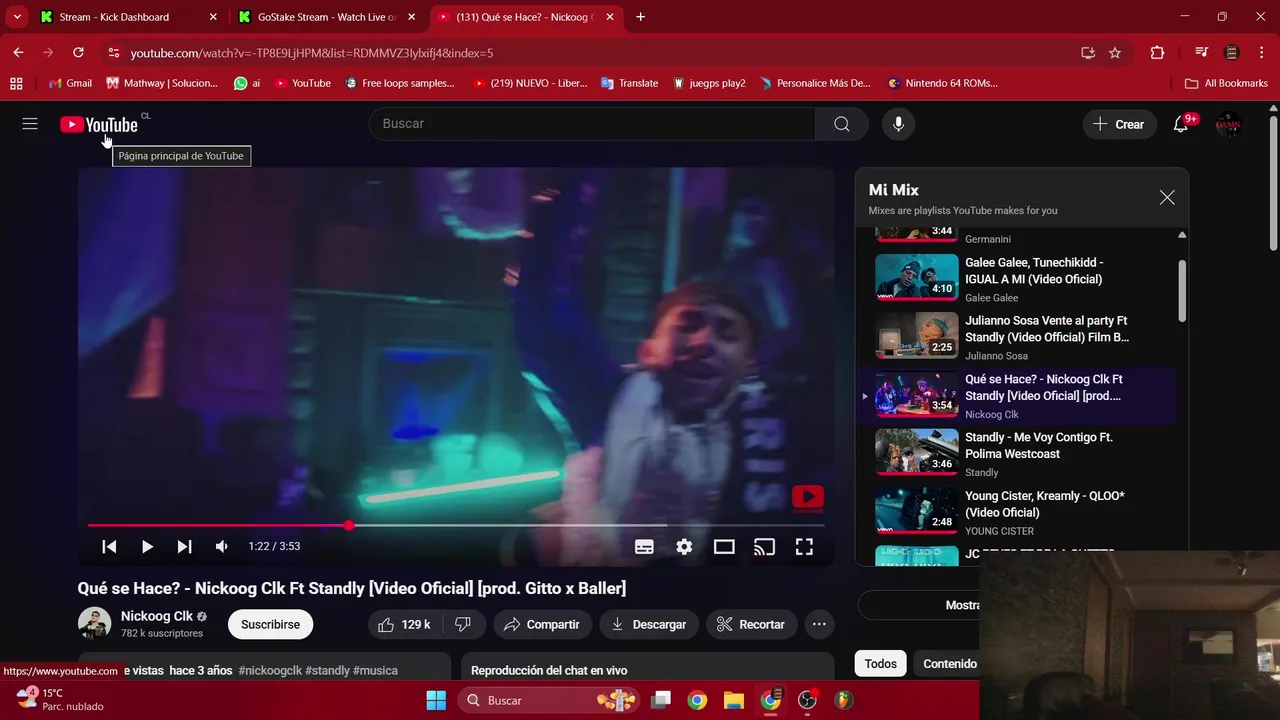Switch to theater mode

724,547
